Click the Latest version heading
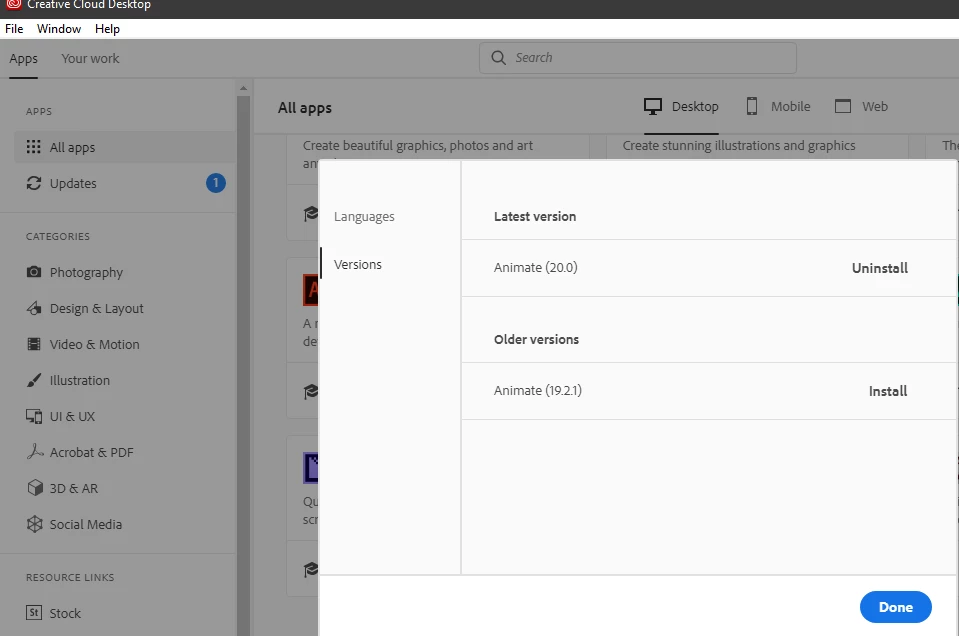 click(x=535, y=216)
